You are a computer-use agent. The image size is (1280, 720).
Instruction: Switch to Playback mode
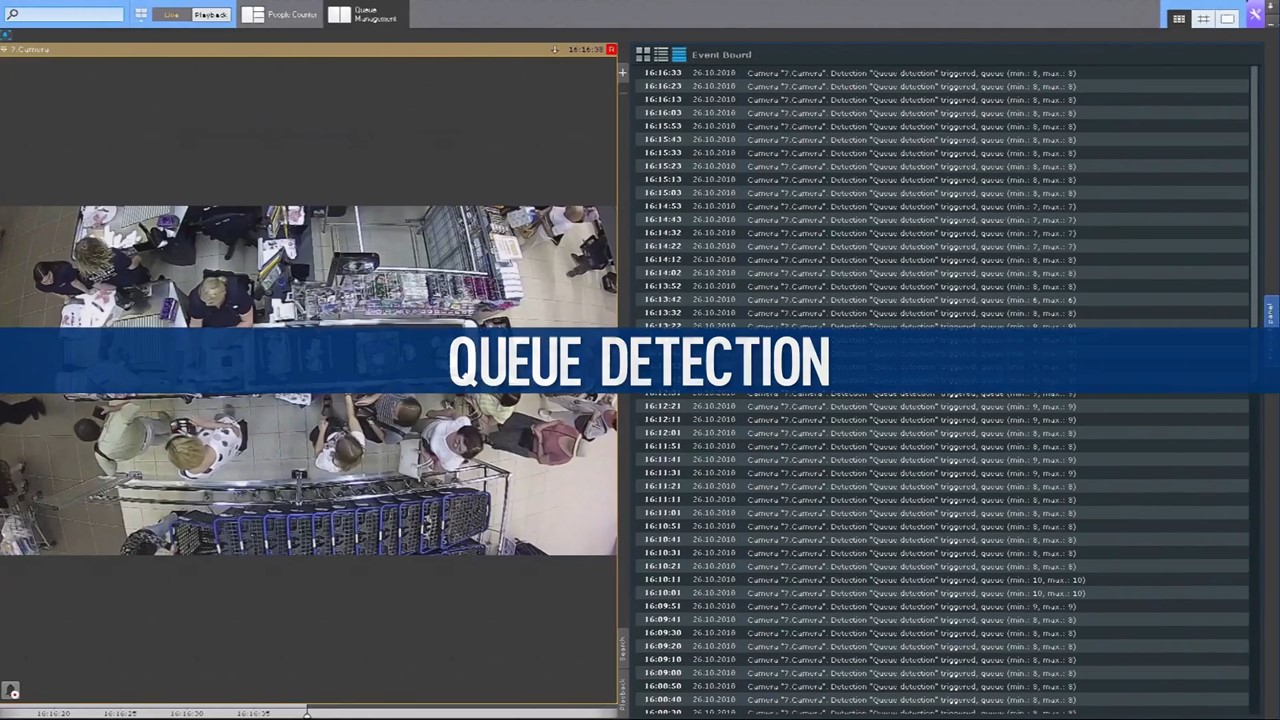coord(210,15)
